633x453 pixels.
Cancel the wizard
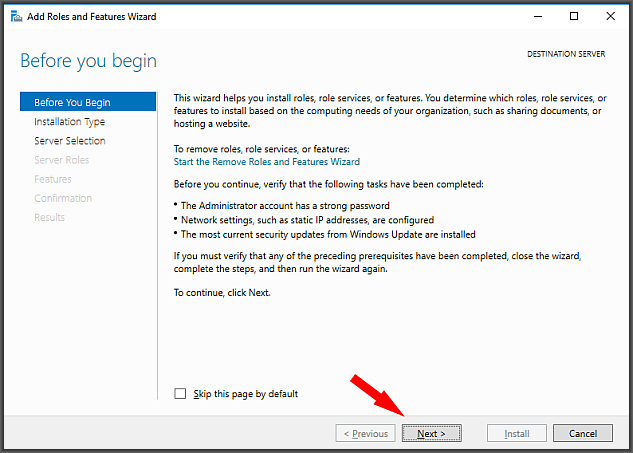[583, 433]
